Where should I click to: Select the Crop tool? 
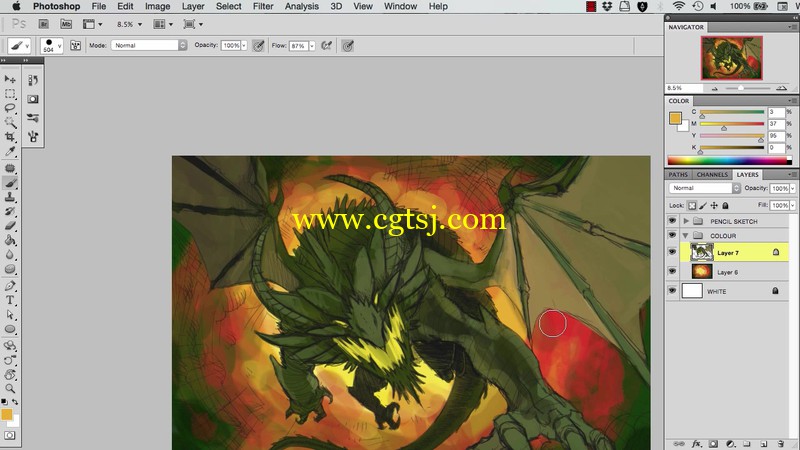[10, 137]
